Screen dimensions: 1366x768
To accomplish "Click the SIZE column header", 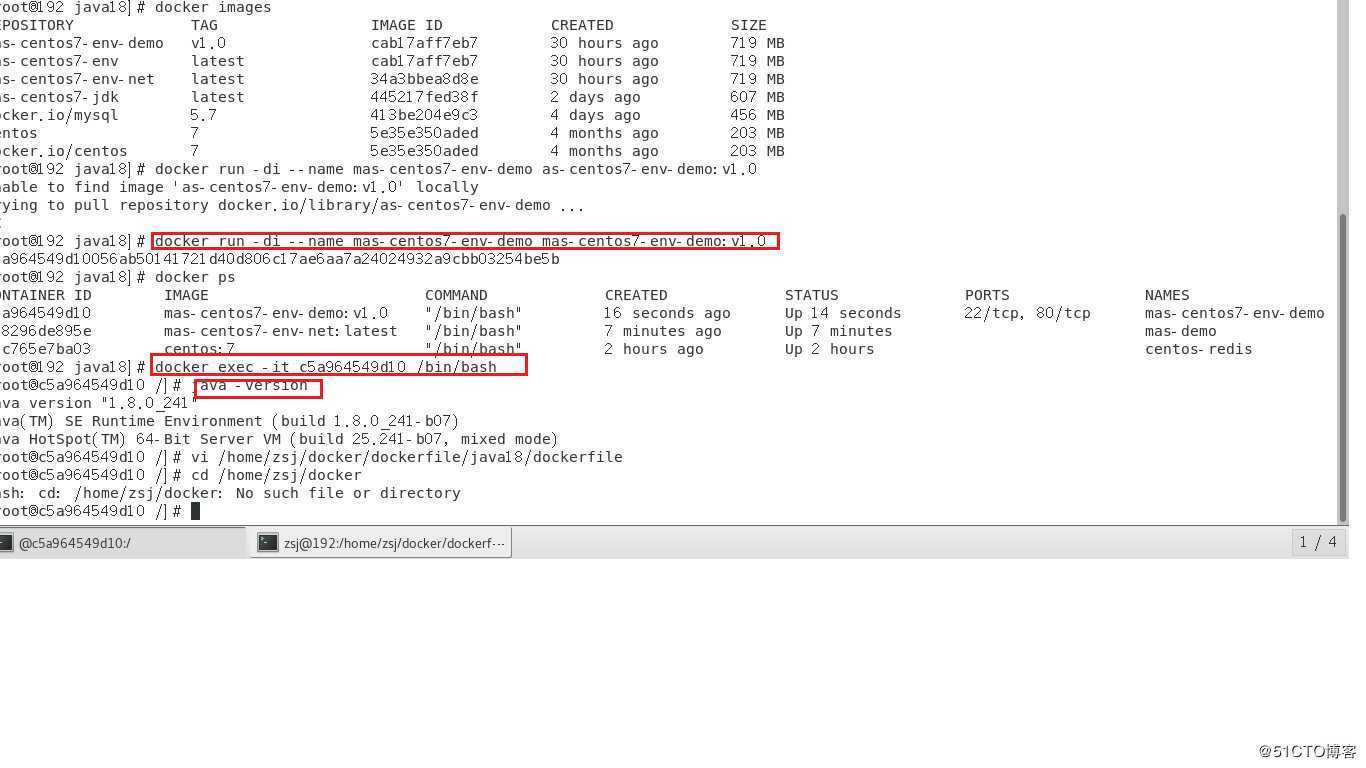I will [748, 25].
